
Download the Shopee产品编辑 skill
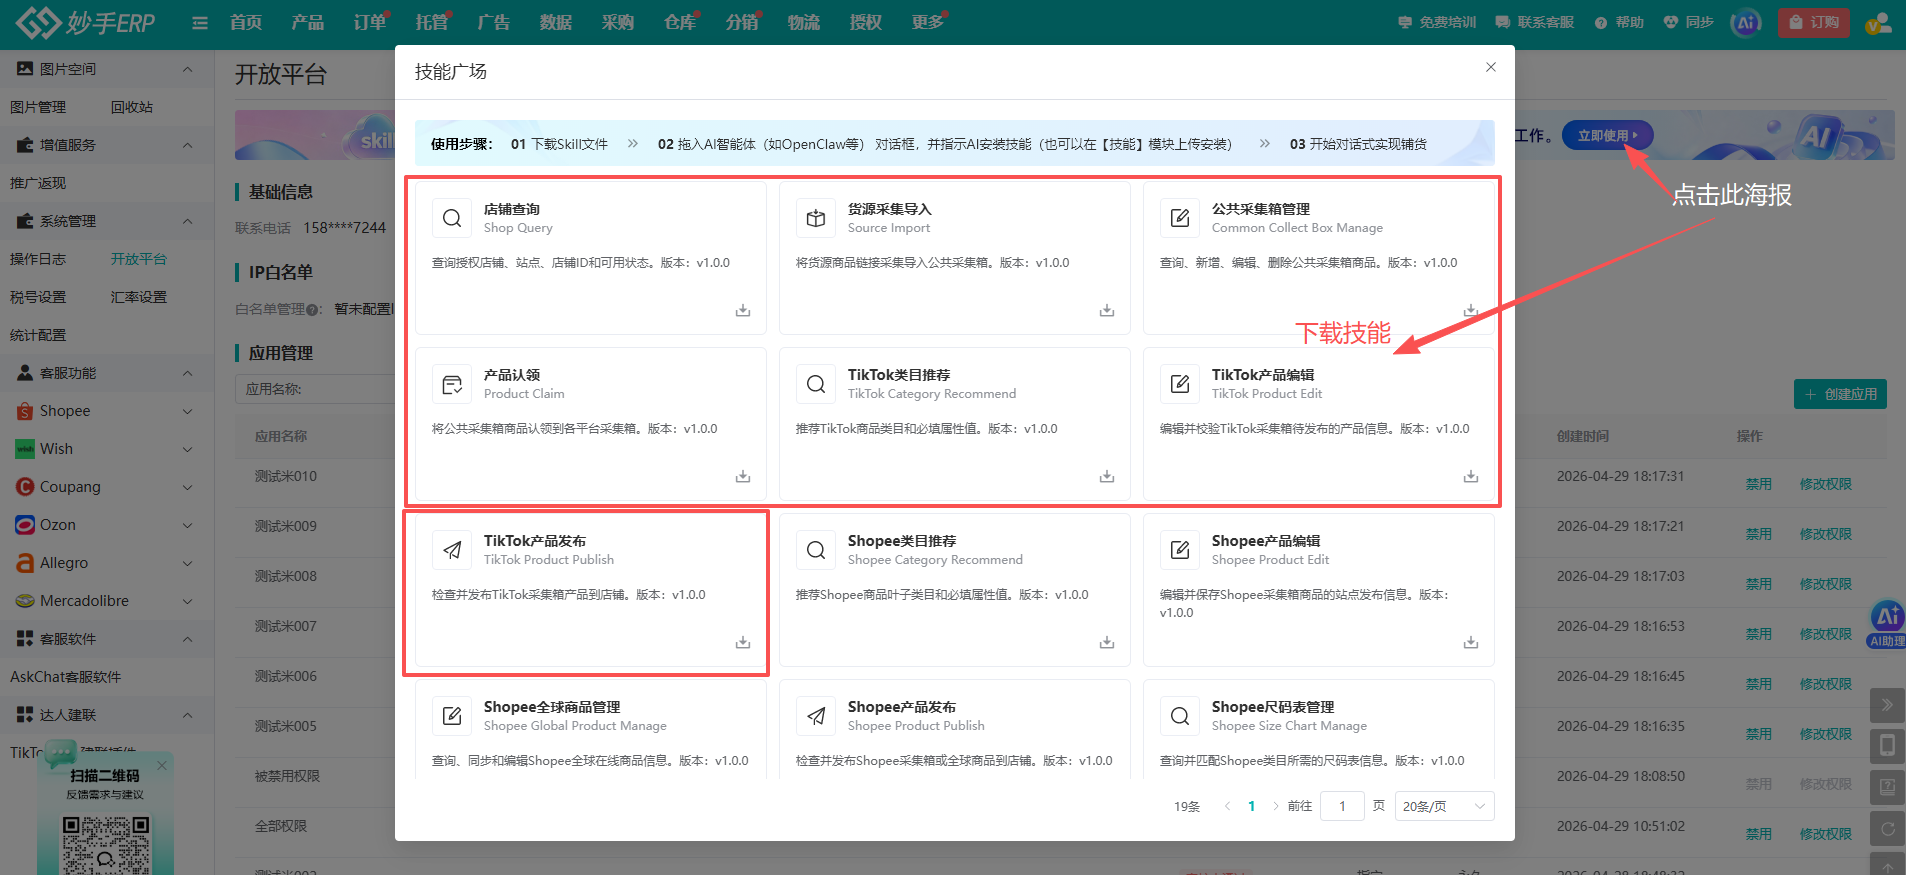1471,643
